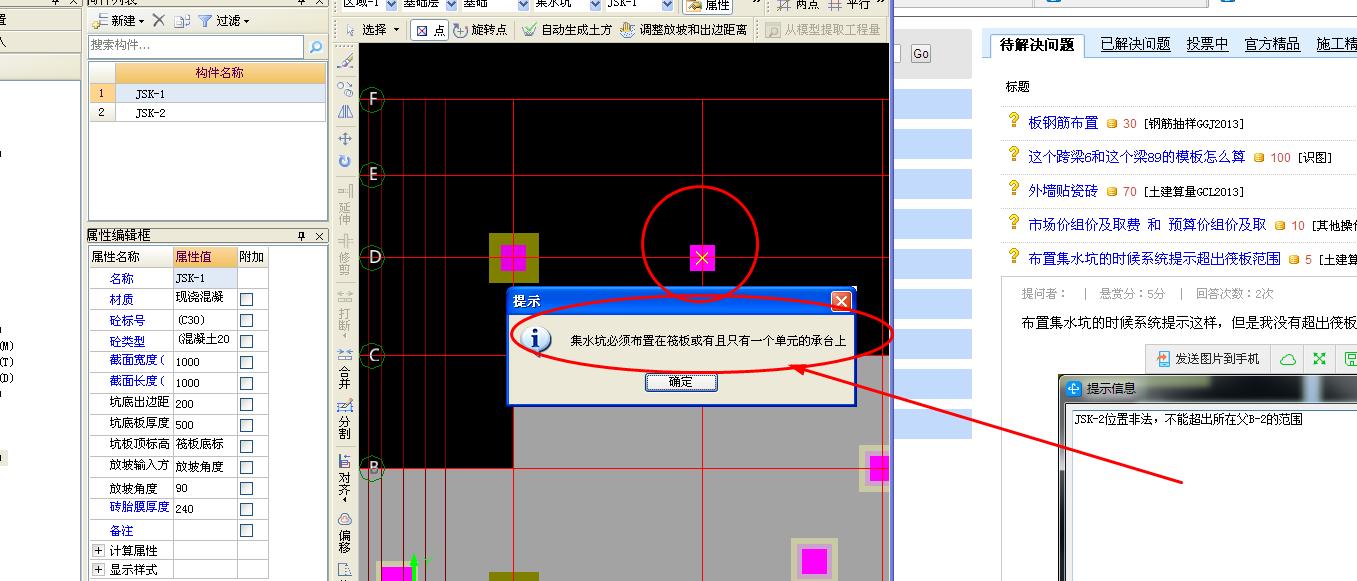Click 调整放坡和出边距离 tool
Image resolution: width=1357 pixels, height=581 pixels.
683,30
